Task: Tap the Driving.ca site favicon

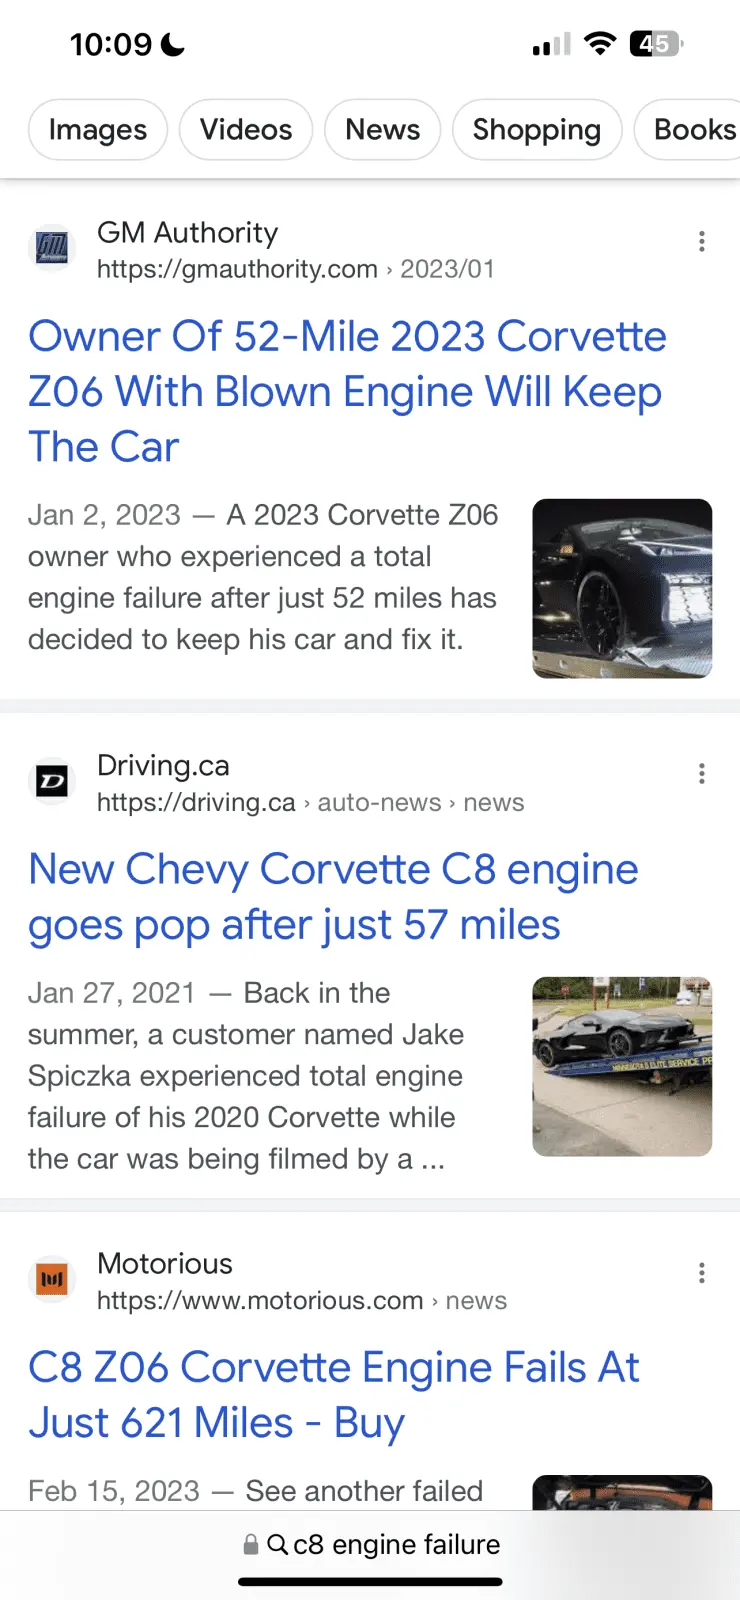Action: [x=52, y=781]
